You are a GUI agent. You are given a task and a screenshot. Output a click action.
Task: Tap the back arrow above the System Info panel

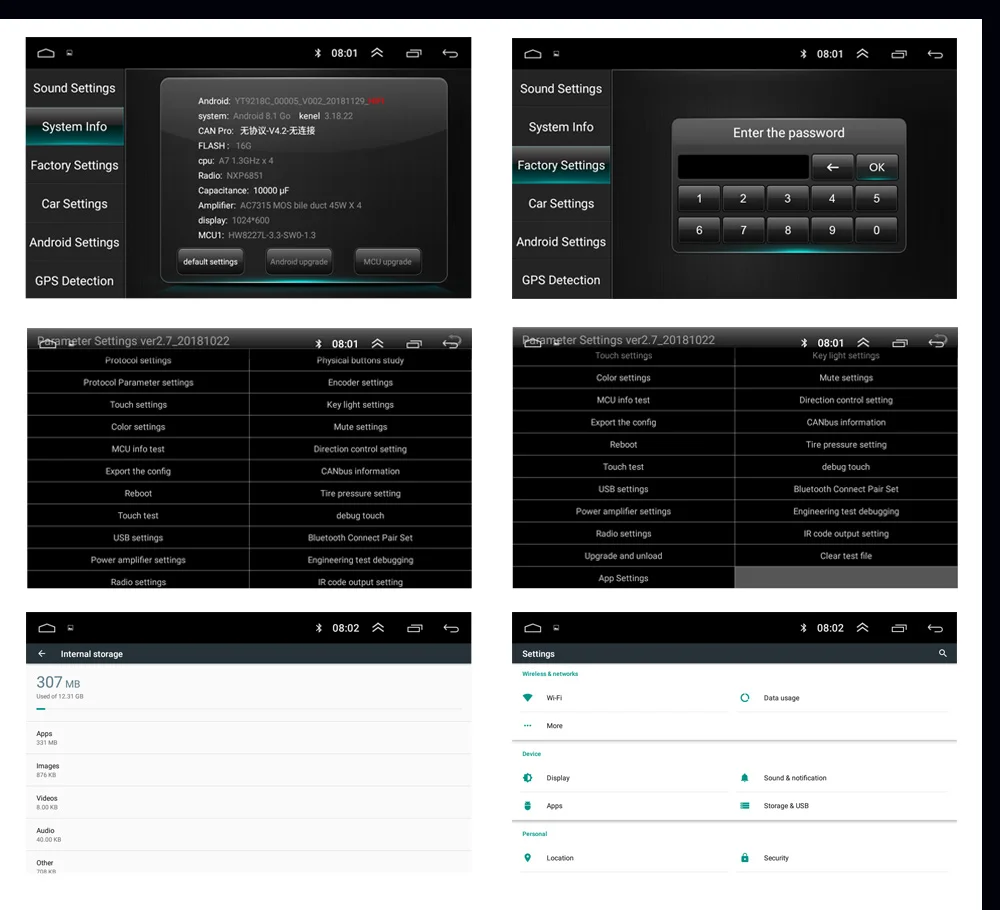click(x=450, y=54)
